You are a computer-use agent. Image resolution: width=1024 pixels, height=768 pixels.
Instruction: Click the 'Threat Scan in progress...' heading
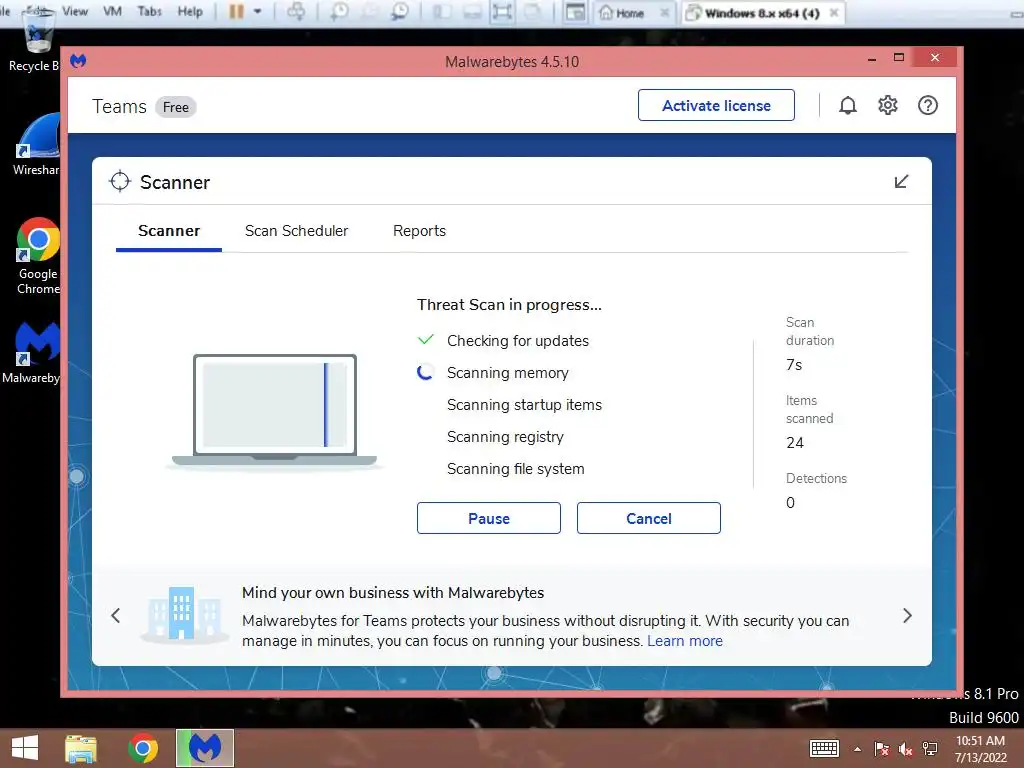(509, 304)
